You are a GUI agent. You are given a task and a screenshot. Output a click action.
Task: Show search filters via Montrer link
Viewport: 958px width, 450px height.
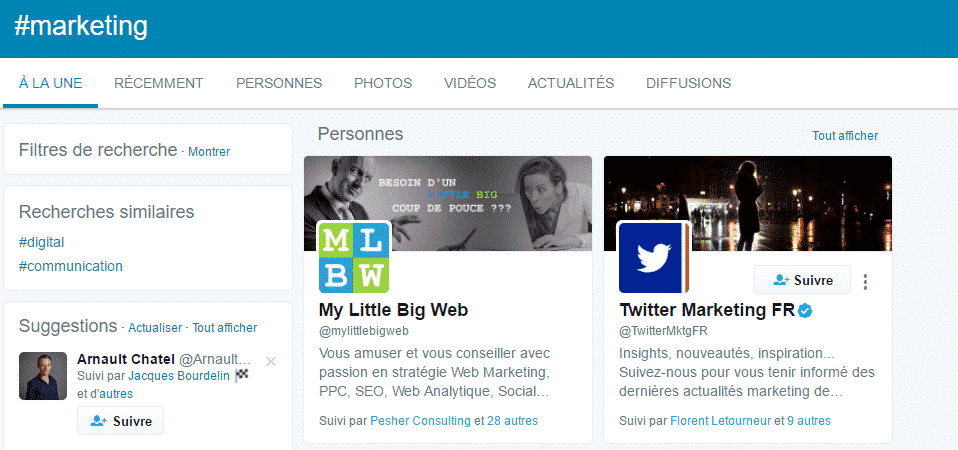209,151
